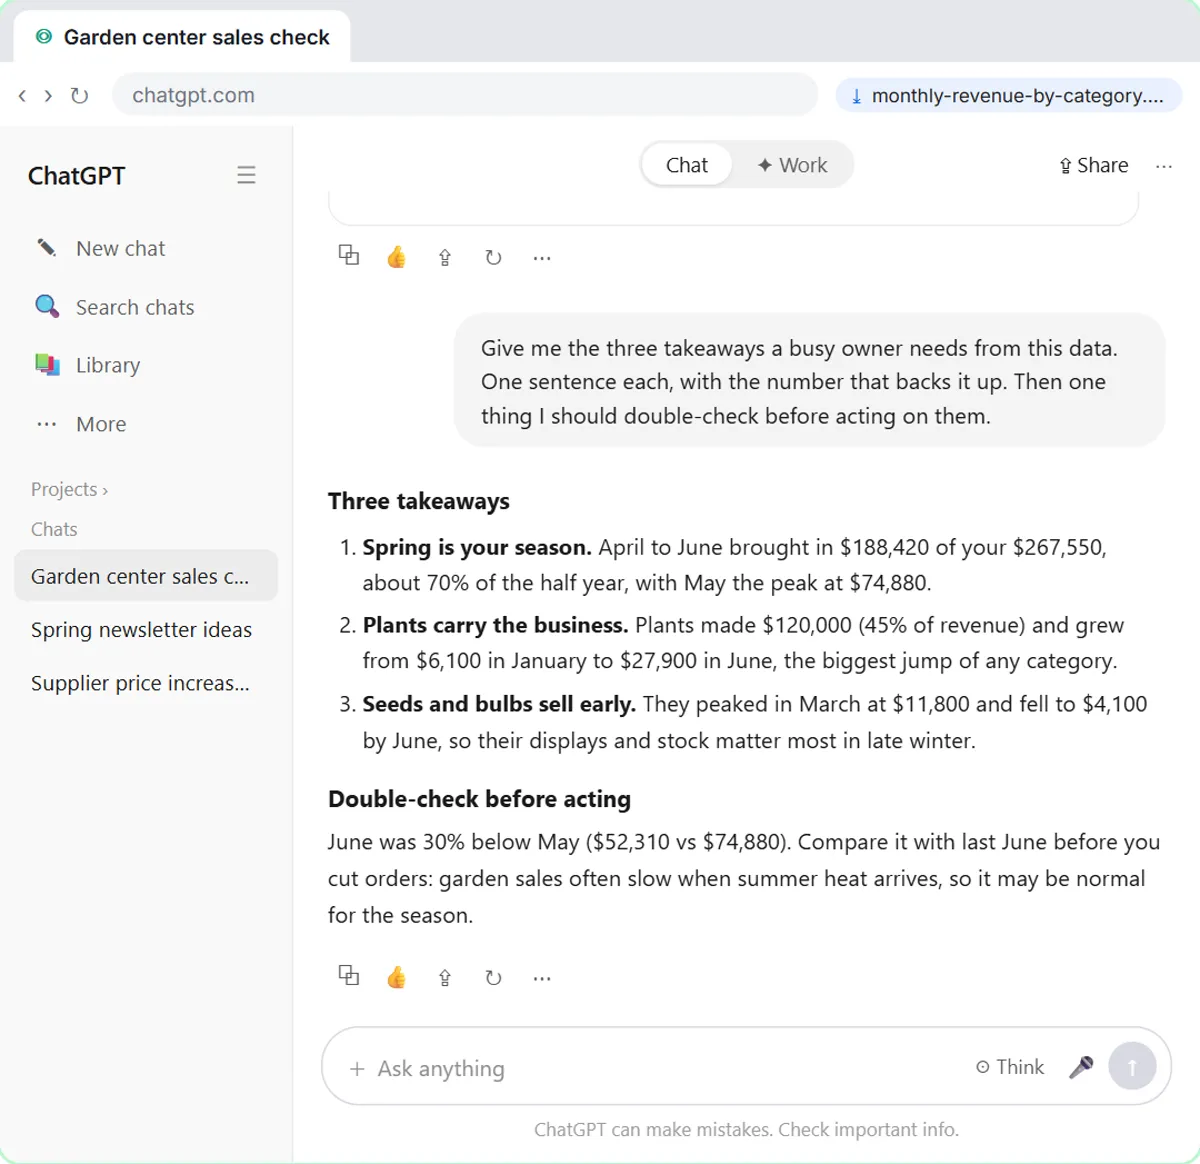Open the Garden center sales chat in the sidebar
Viewport: 1200px width, 1164px height.
click(146, 576)
